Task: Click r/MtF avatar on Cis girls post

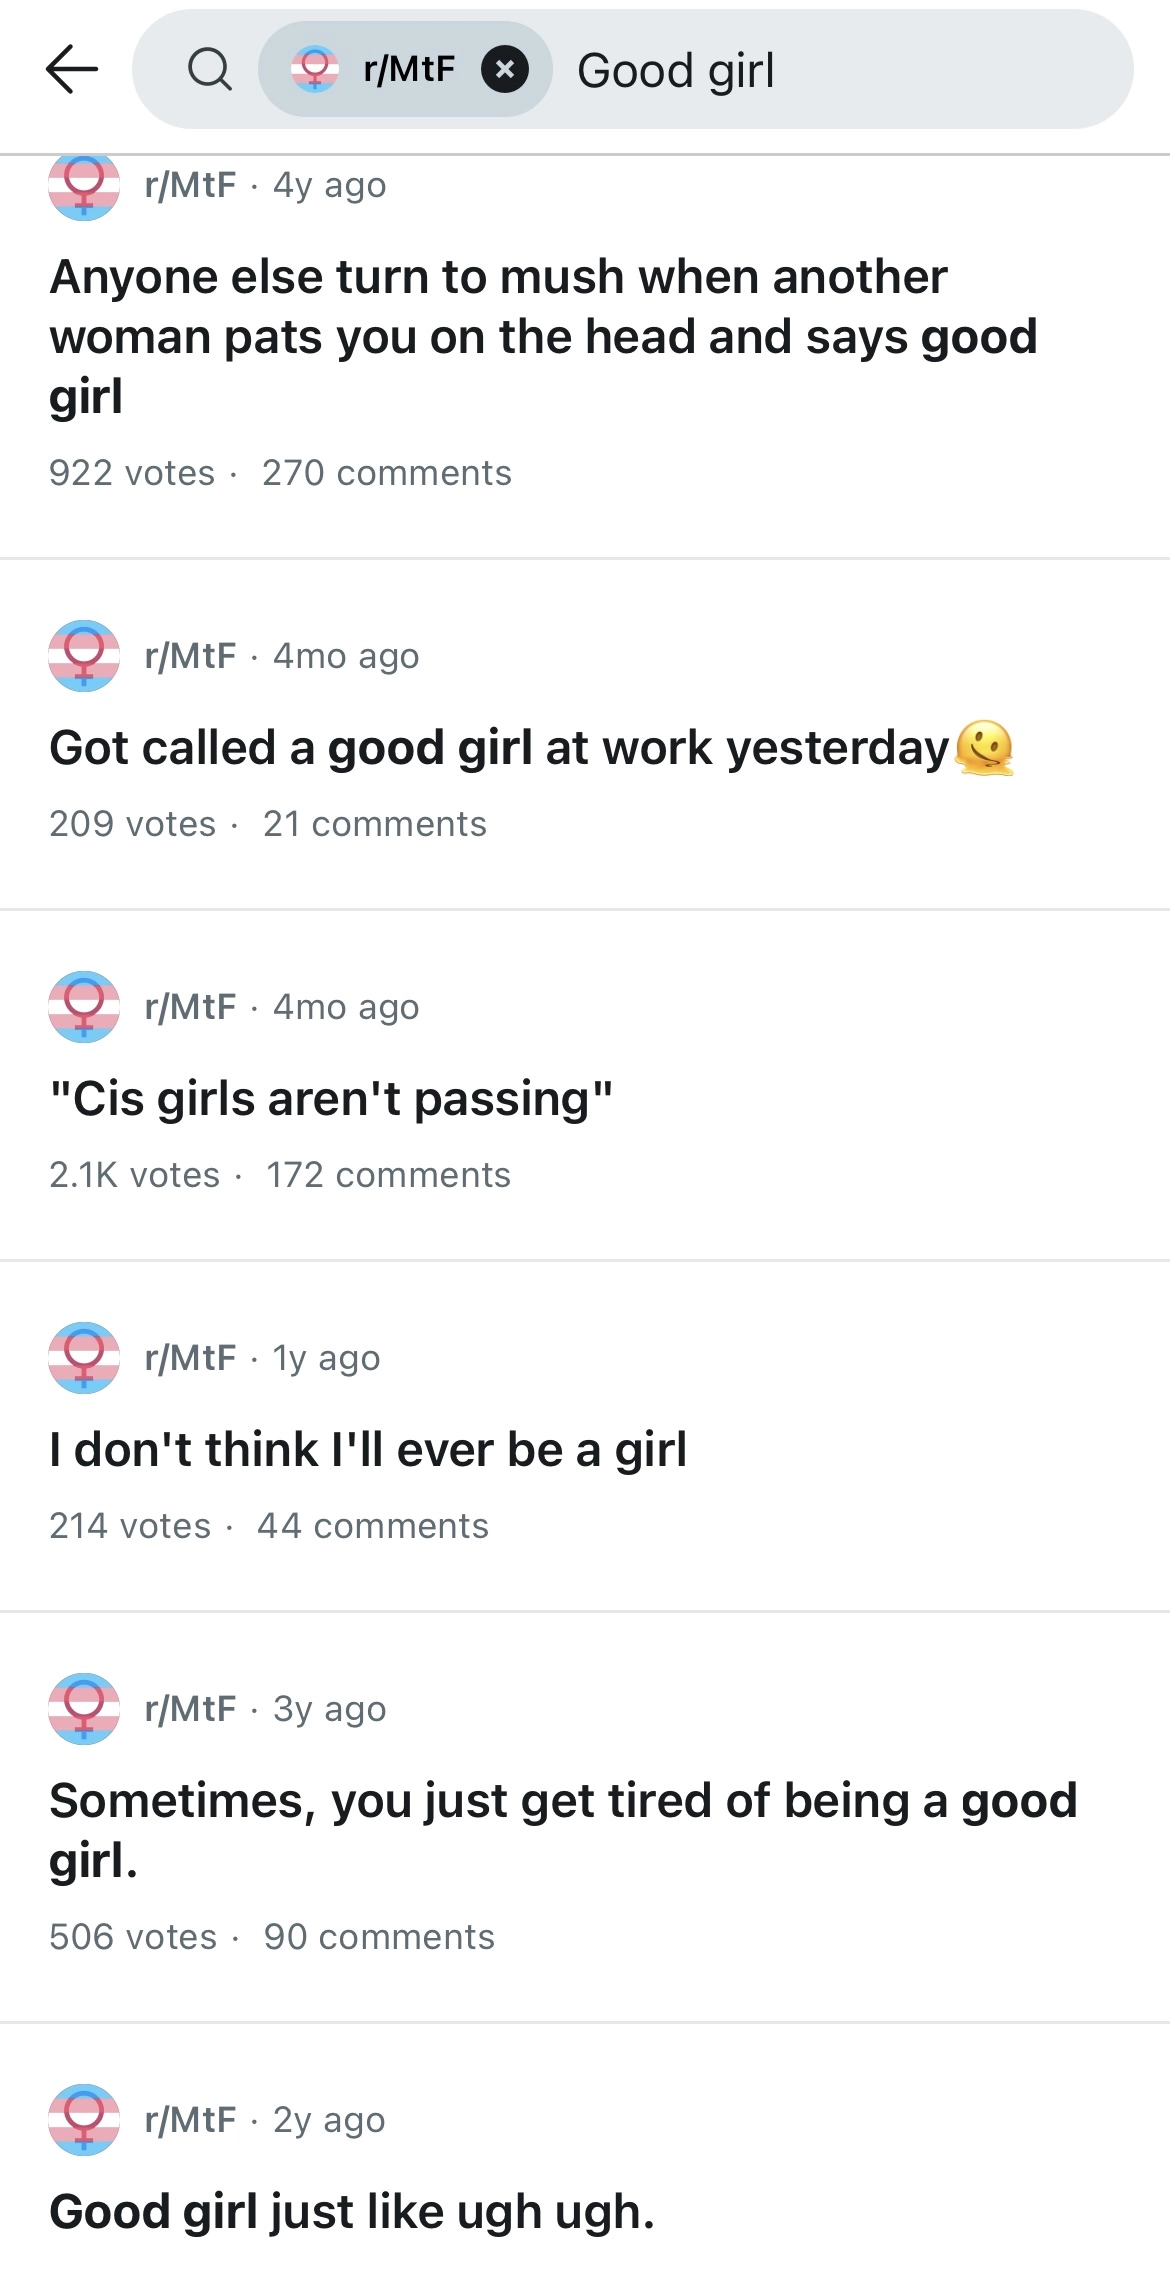Action: (x=84, y=1007)
